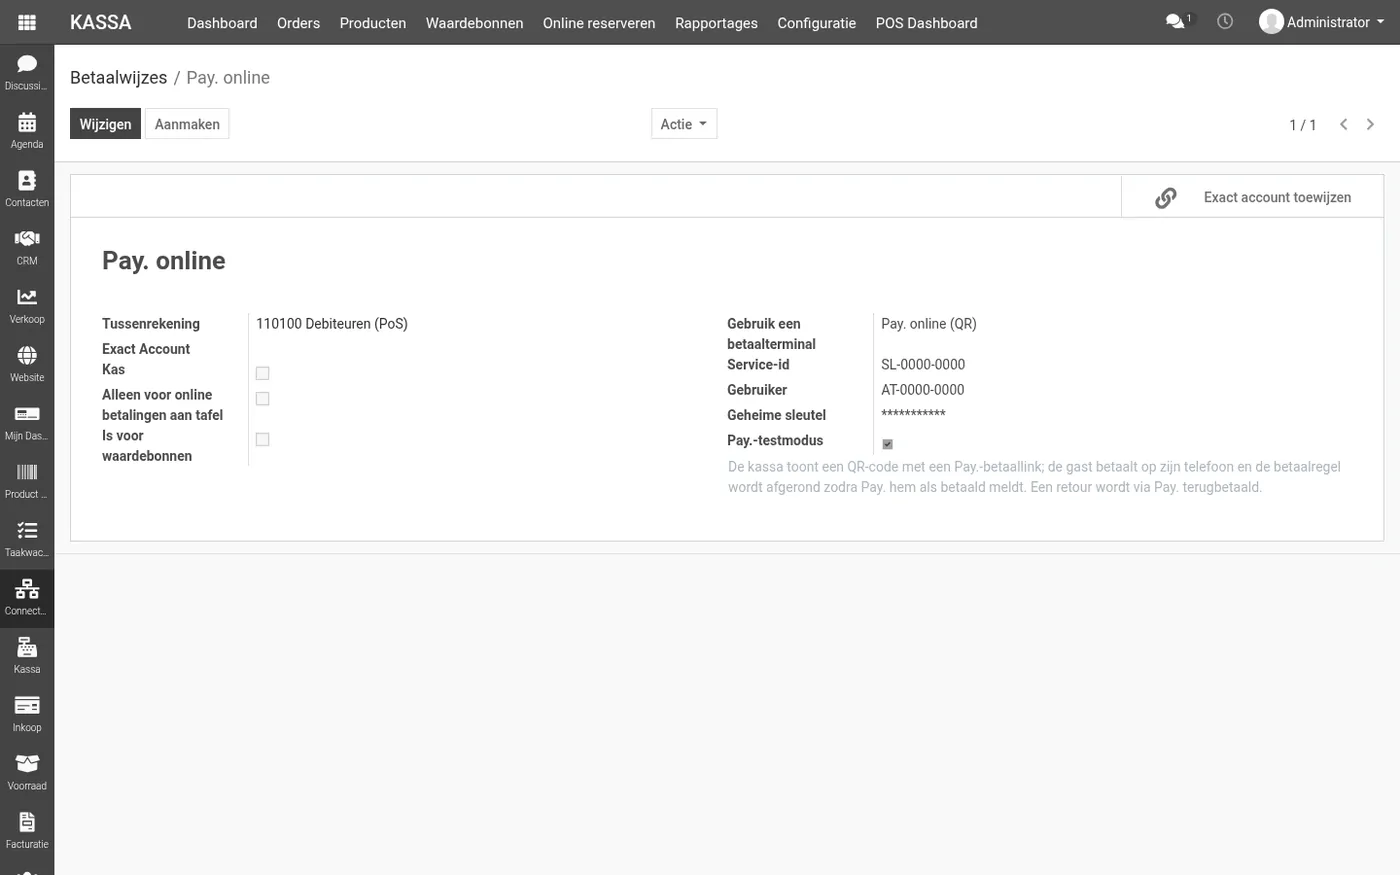Click the Wijzigen button
This screenshot has height=875, width=1400.
tap(105, 124)
